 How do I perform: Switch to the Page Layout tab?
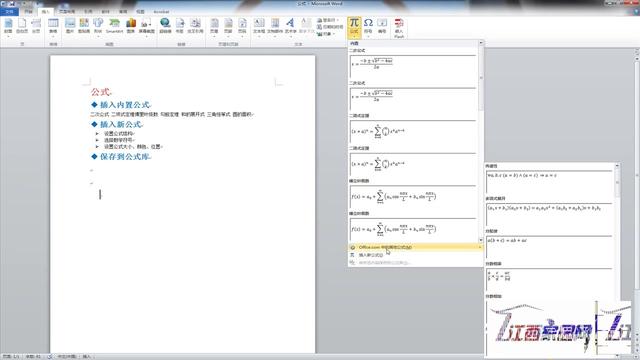(x=67, y=11)
